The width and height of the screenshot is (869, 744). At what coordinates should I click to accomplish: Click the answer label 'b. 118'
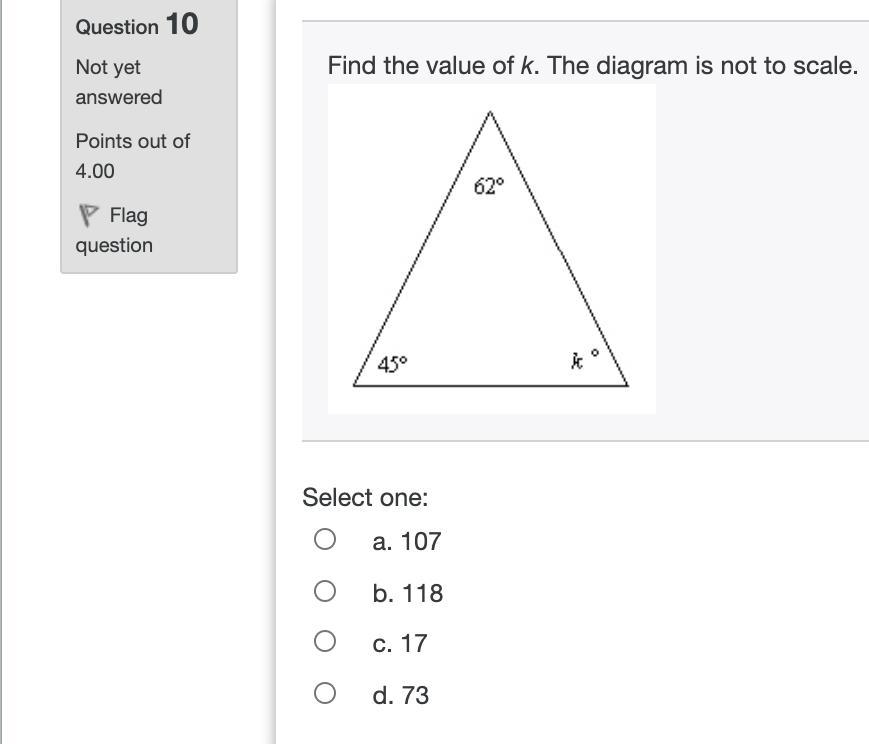[407, 593]
